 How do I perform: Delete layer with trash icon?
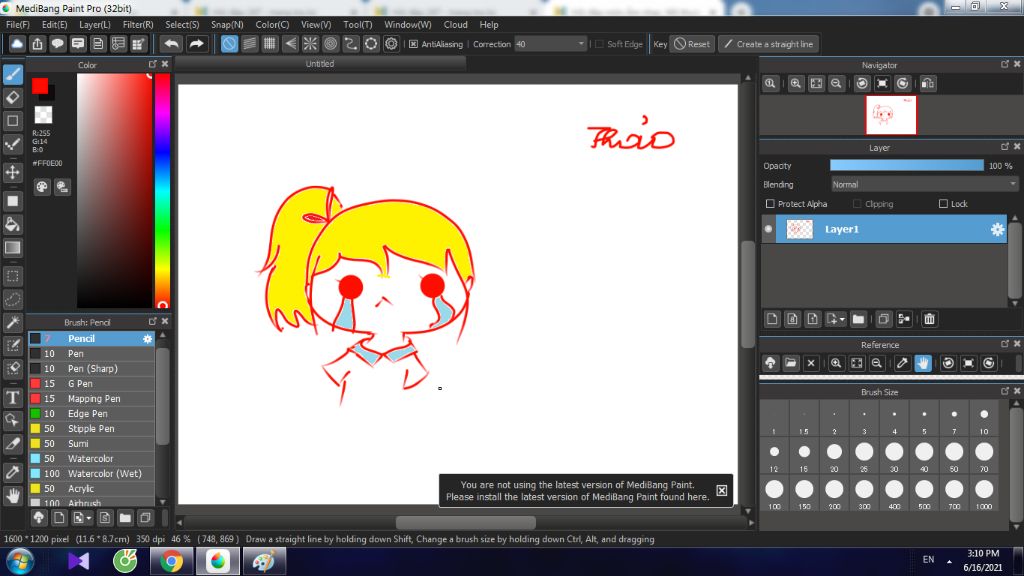click(929, 319)
